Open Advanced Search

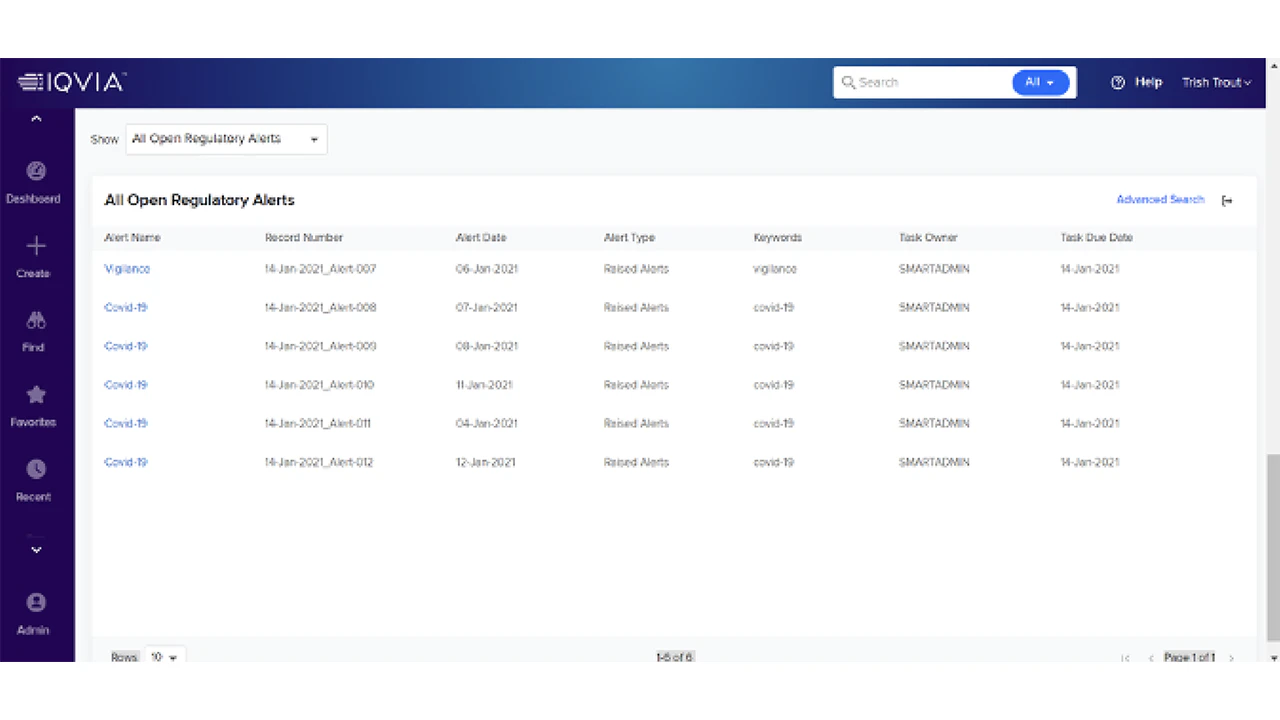pos(1159,199)
